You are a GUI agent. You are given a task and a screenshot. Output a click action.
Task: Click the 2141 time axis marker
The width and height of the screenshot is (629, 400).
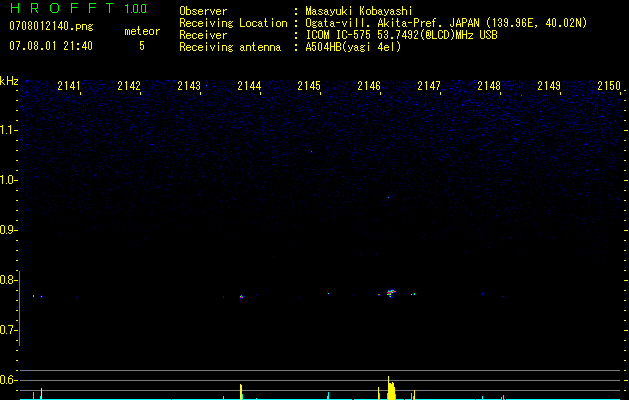tap(69, 86)
